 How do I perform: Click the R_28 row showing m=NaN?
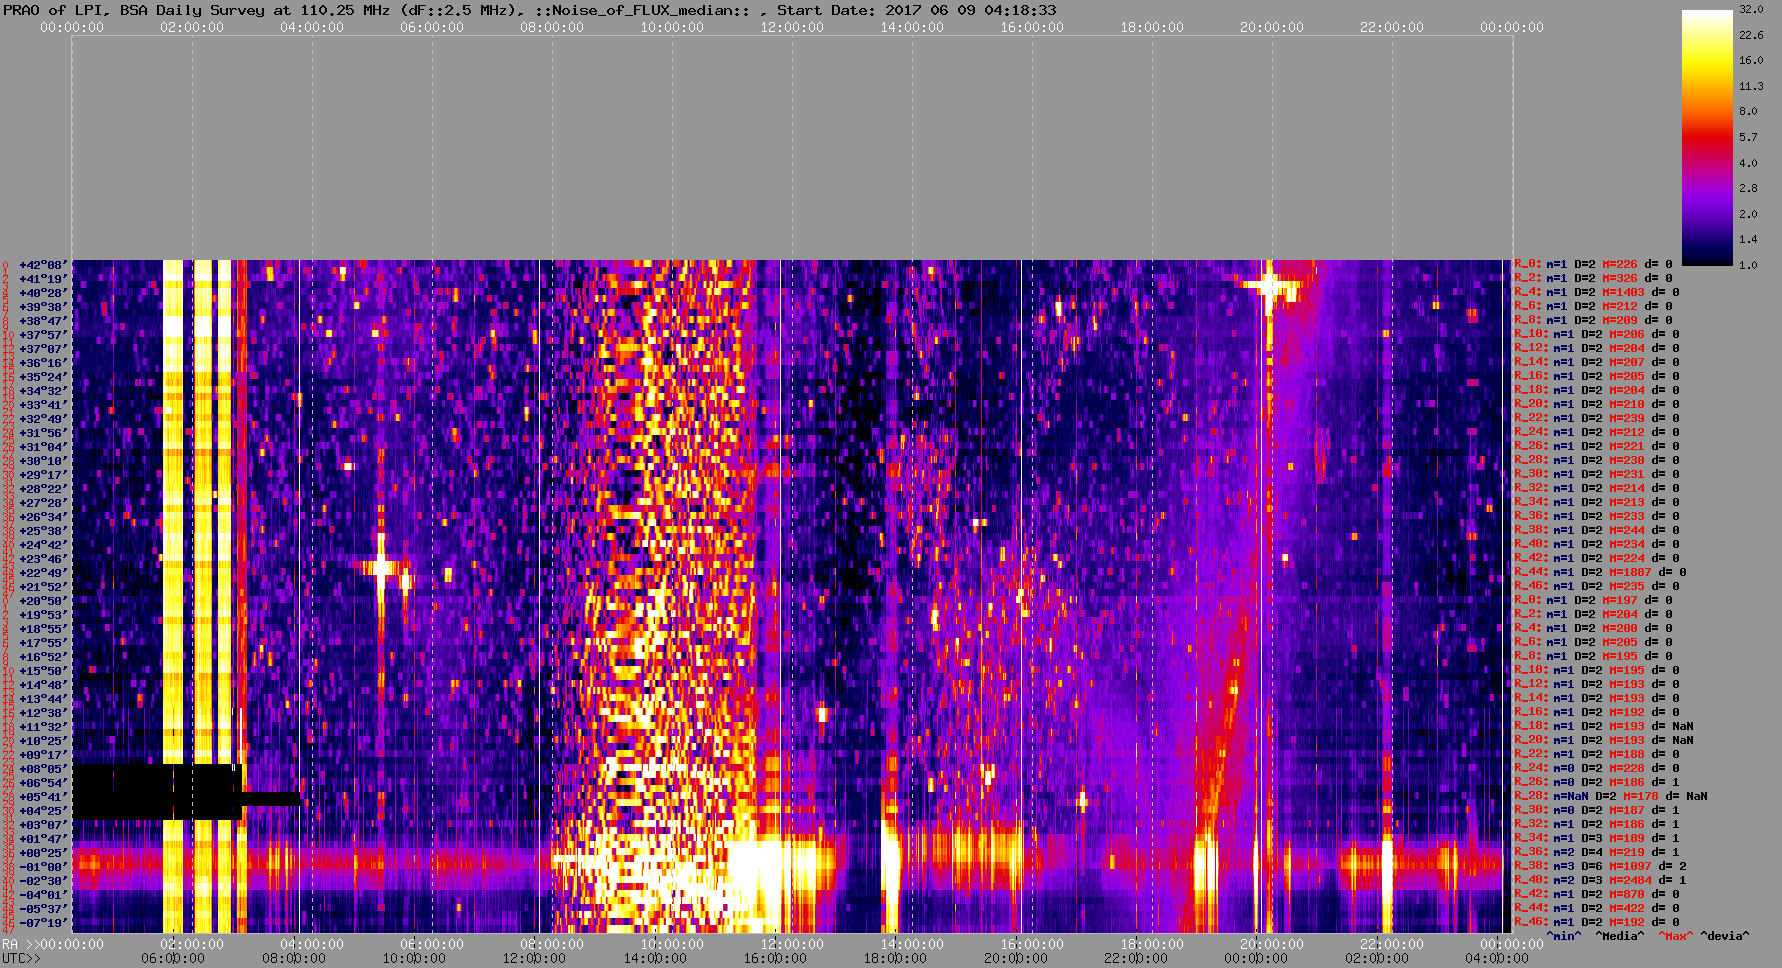click(1611, 797)
